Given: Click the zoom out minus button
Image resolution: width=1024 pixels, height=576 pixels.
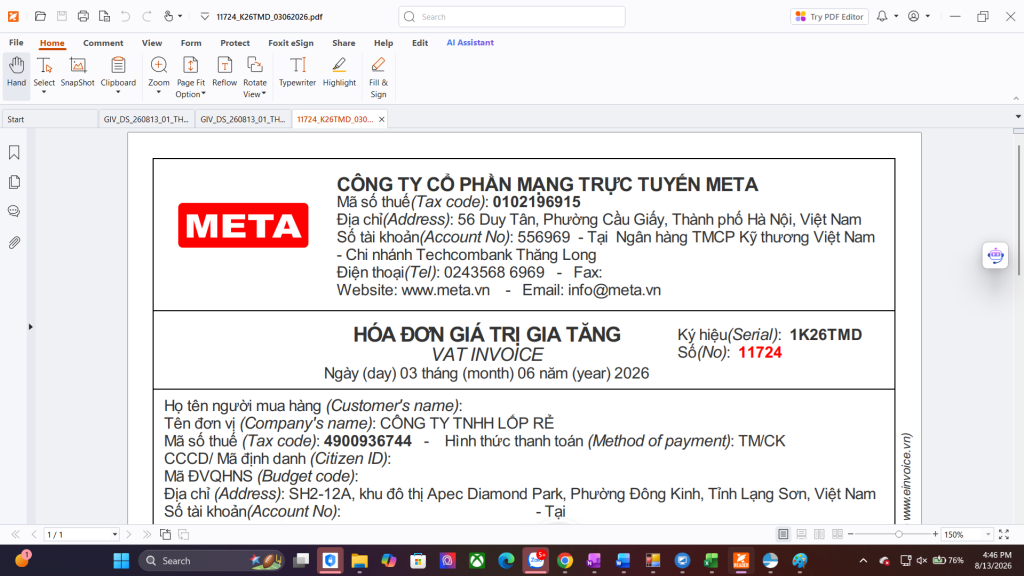Looking at the screenshot, I should click(x=851, y=534).
